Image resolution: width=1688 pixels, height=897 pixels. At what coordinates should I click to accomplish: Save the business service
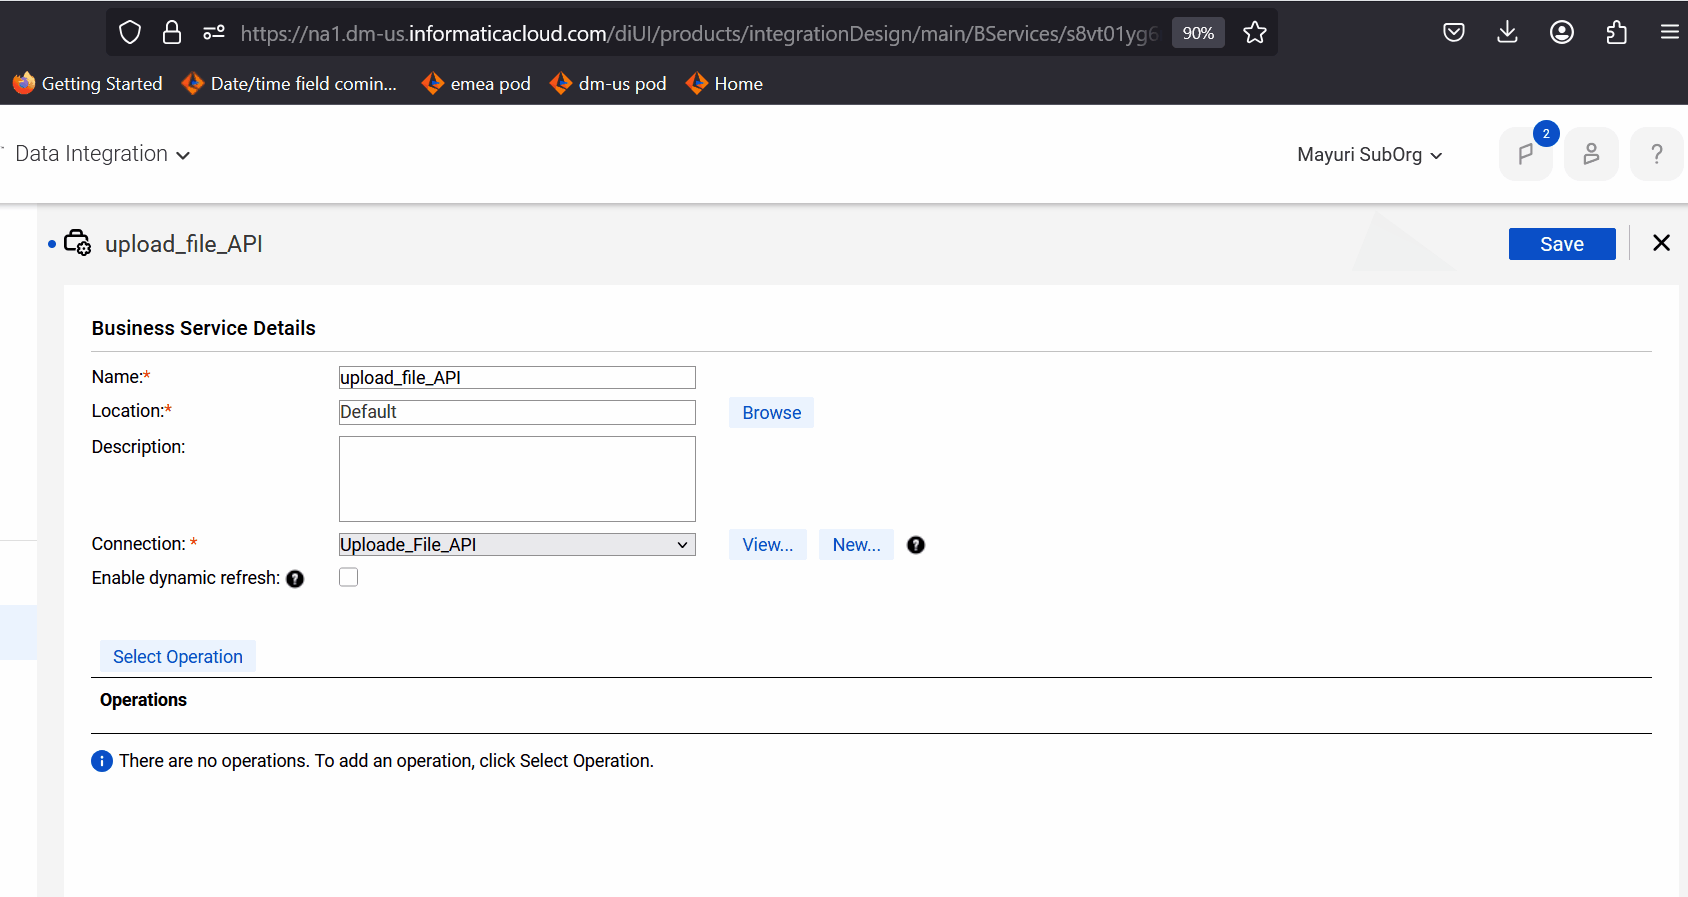point(1562,244)
